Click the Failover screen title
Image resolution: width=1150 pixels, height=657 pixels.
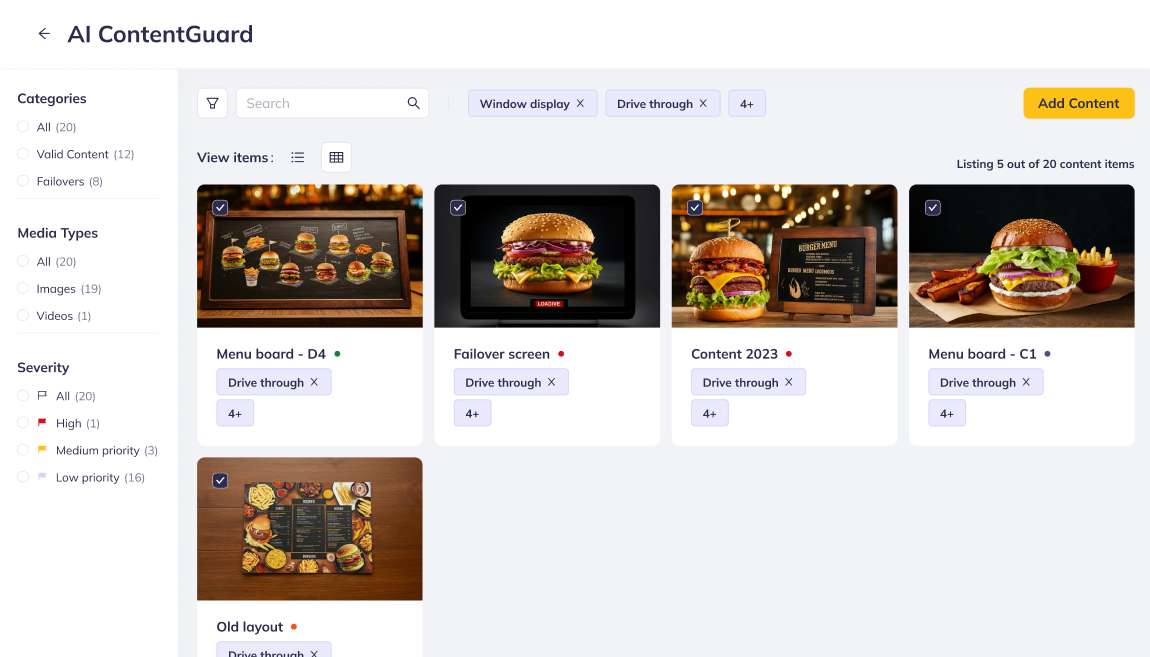pos(502,353)
